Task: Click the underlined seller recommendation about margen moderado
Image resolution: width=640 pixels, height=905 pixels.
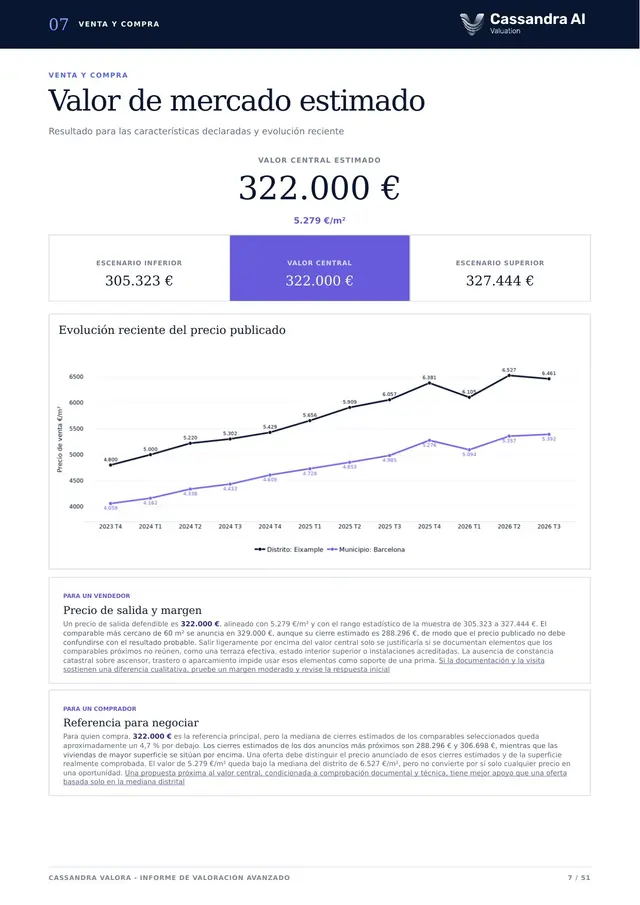Action: click(x=304, y=665)
